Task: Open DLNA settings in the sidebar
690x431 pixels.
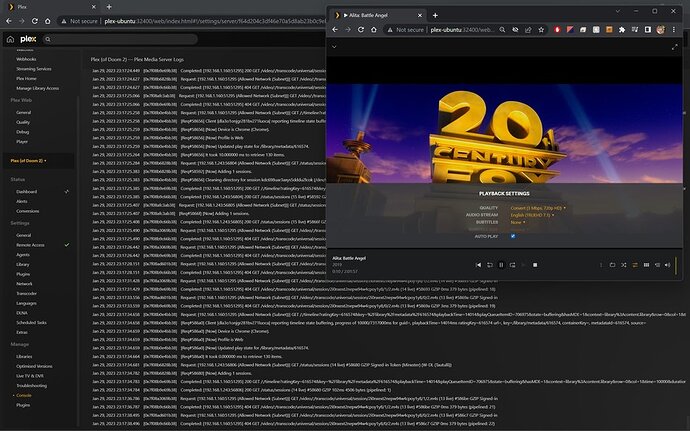Action: (x=22, y=313)
